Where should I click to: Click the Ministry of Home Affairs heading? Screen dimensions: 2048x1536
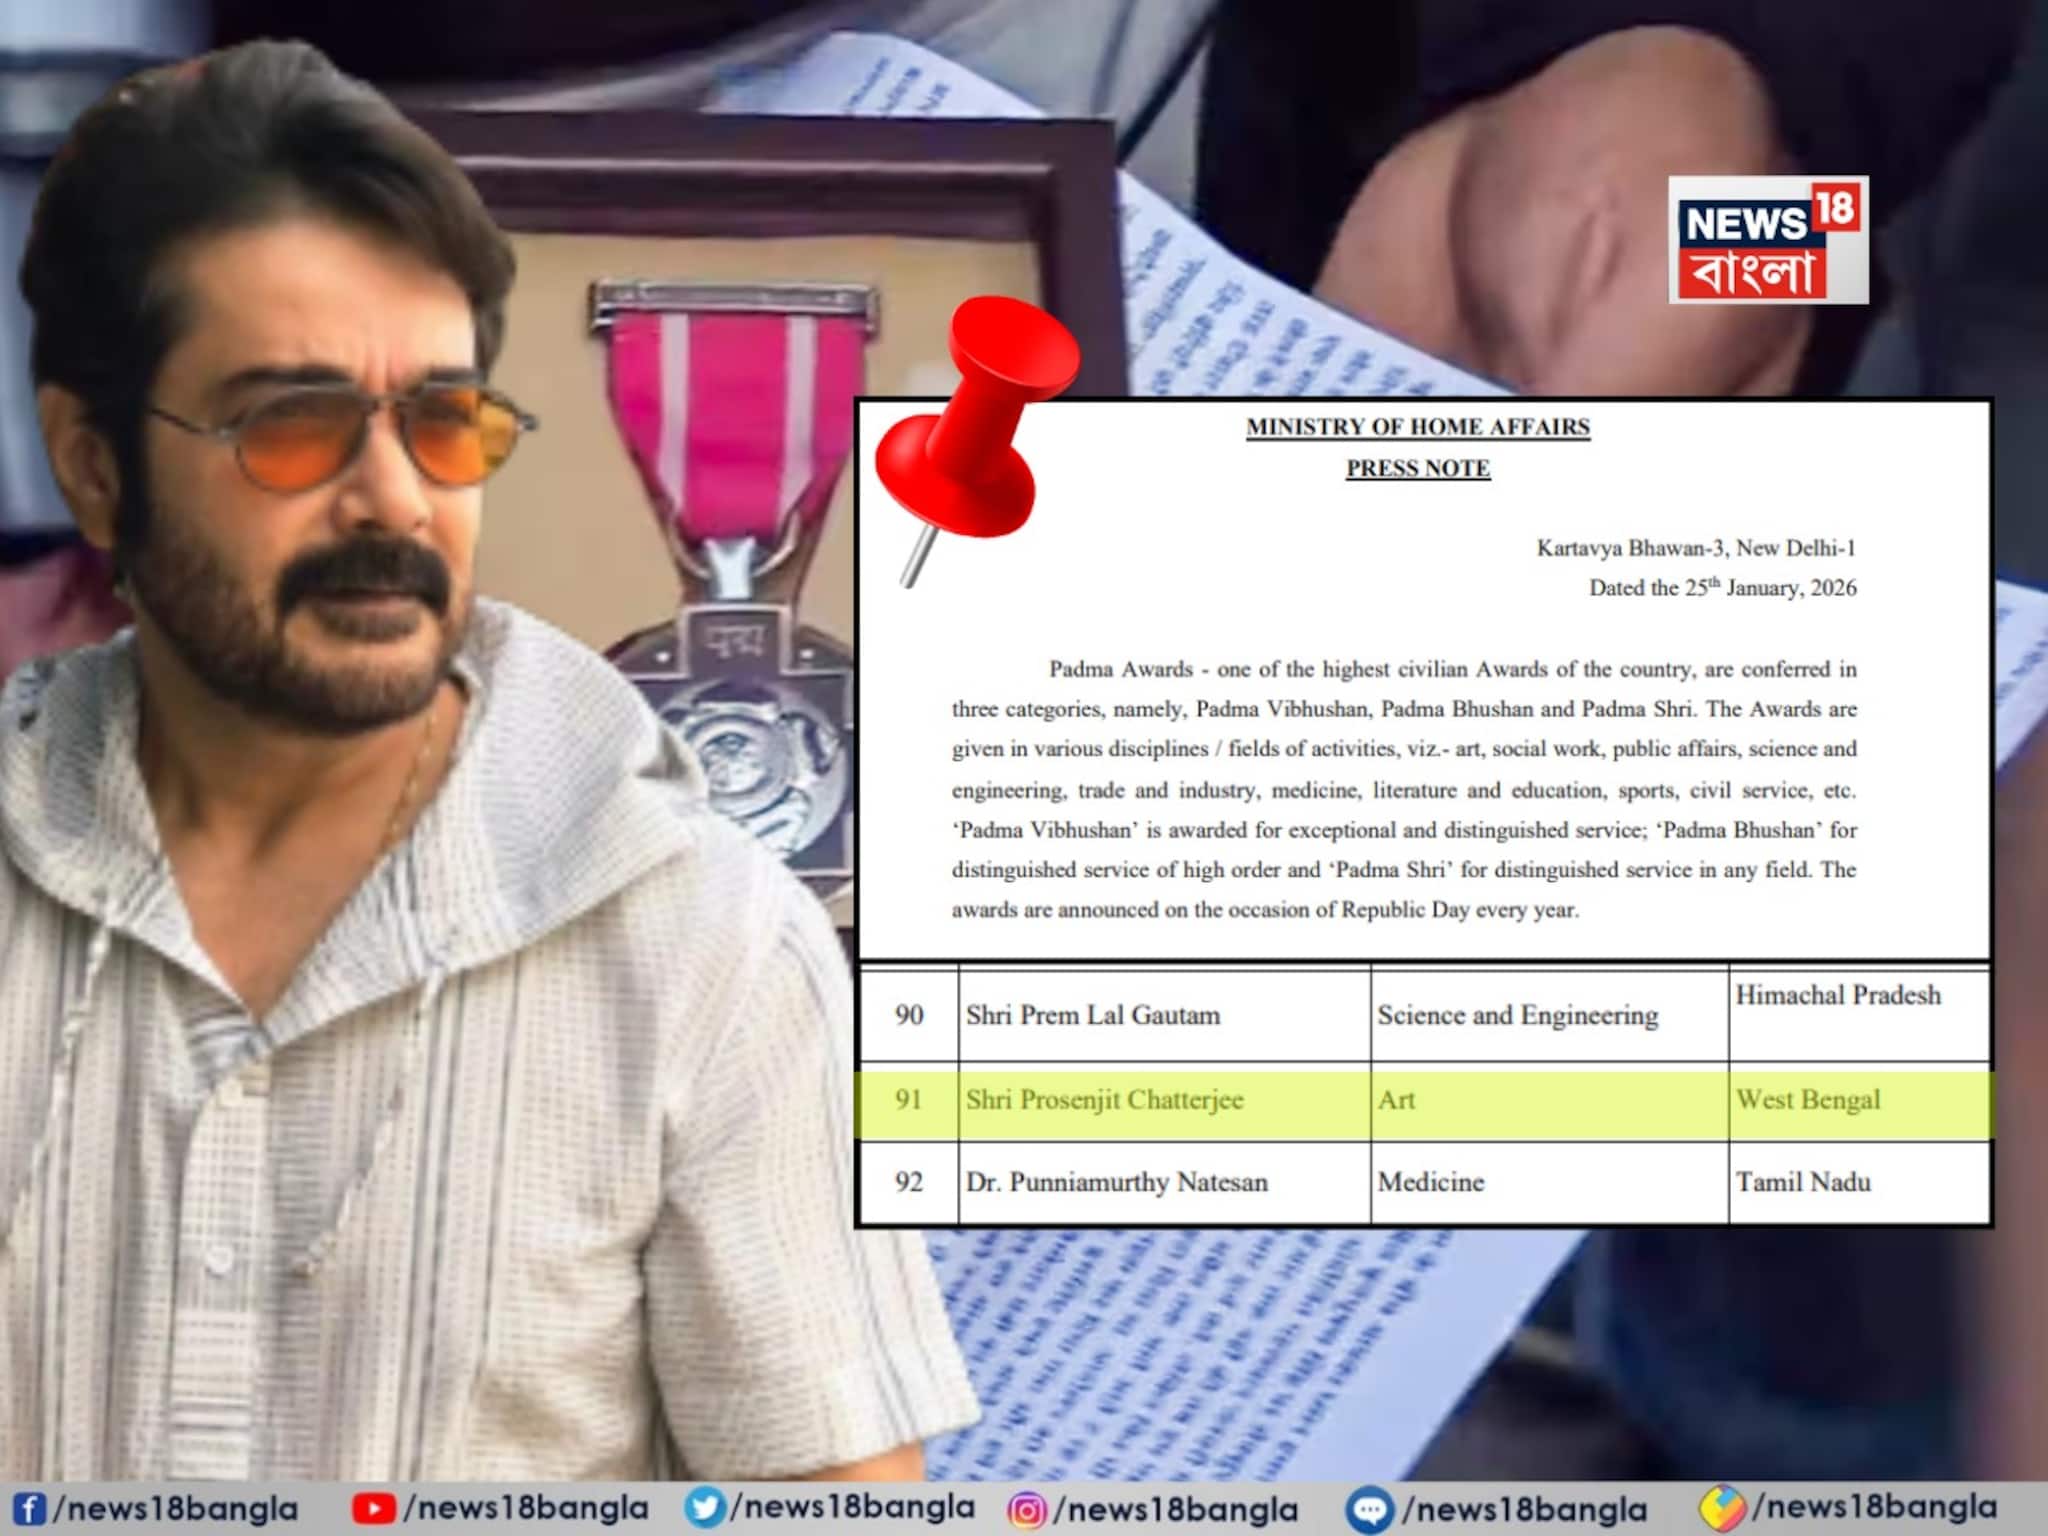pos(1417,427)
